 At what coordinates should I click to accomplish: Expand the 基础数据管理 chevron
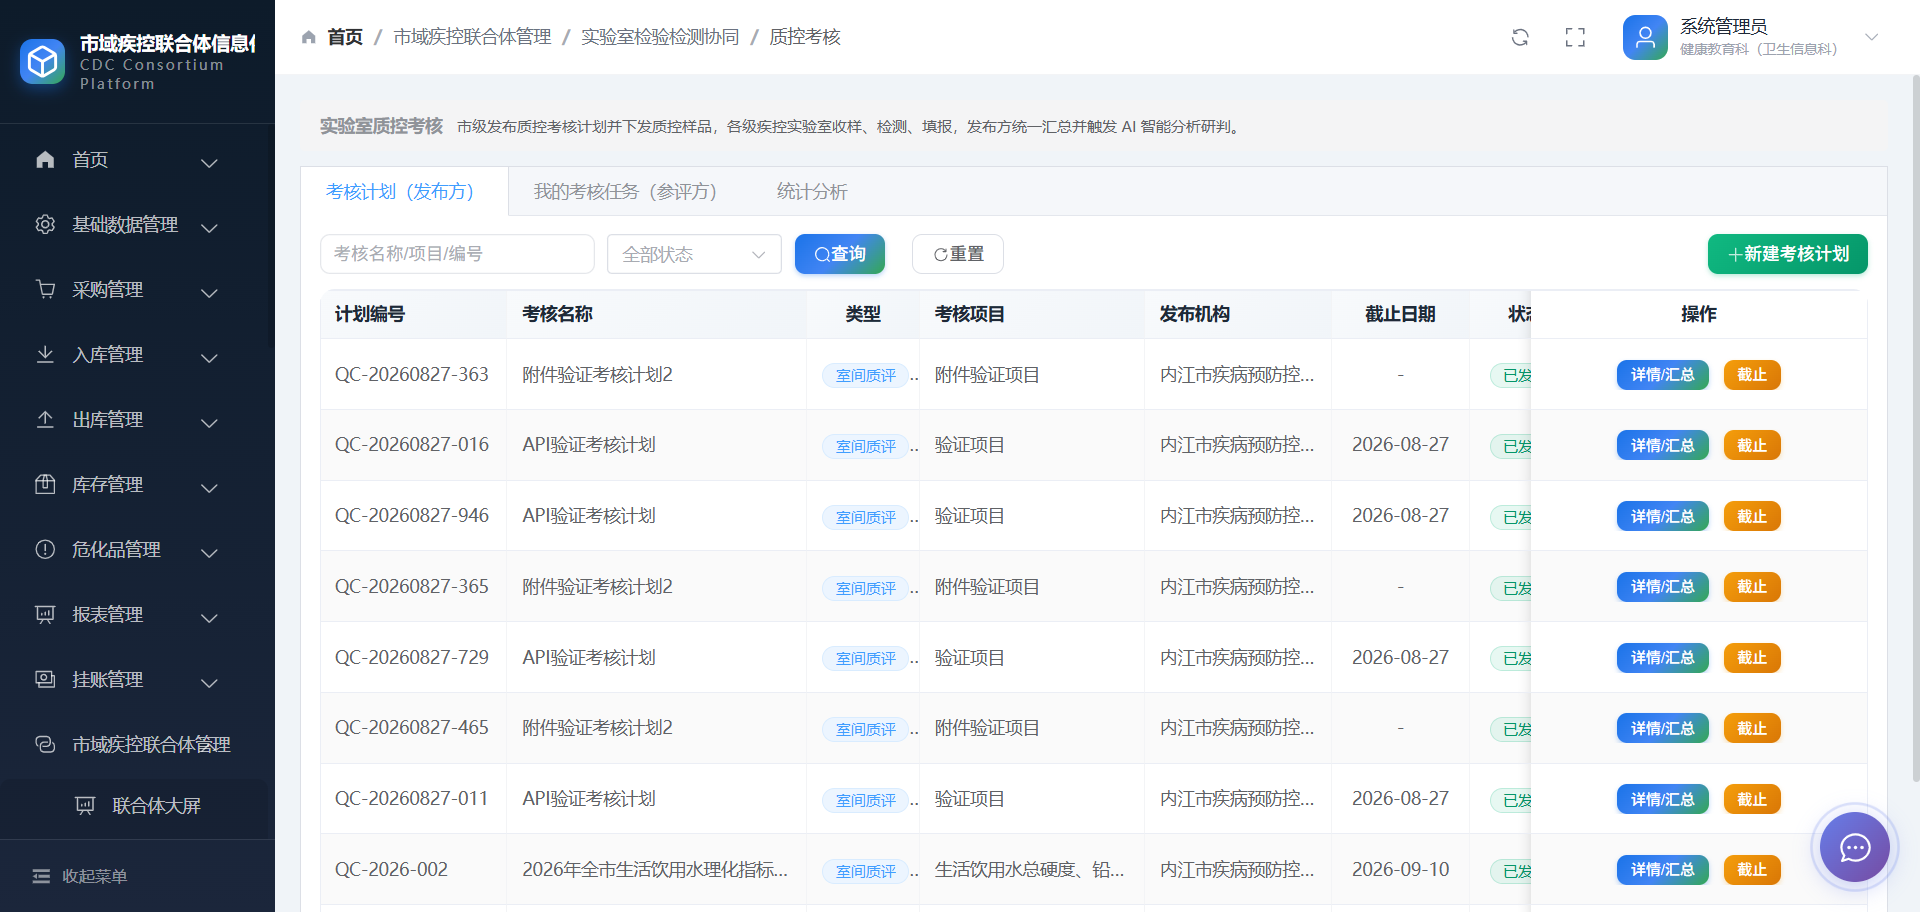[209, 227]
